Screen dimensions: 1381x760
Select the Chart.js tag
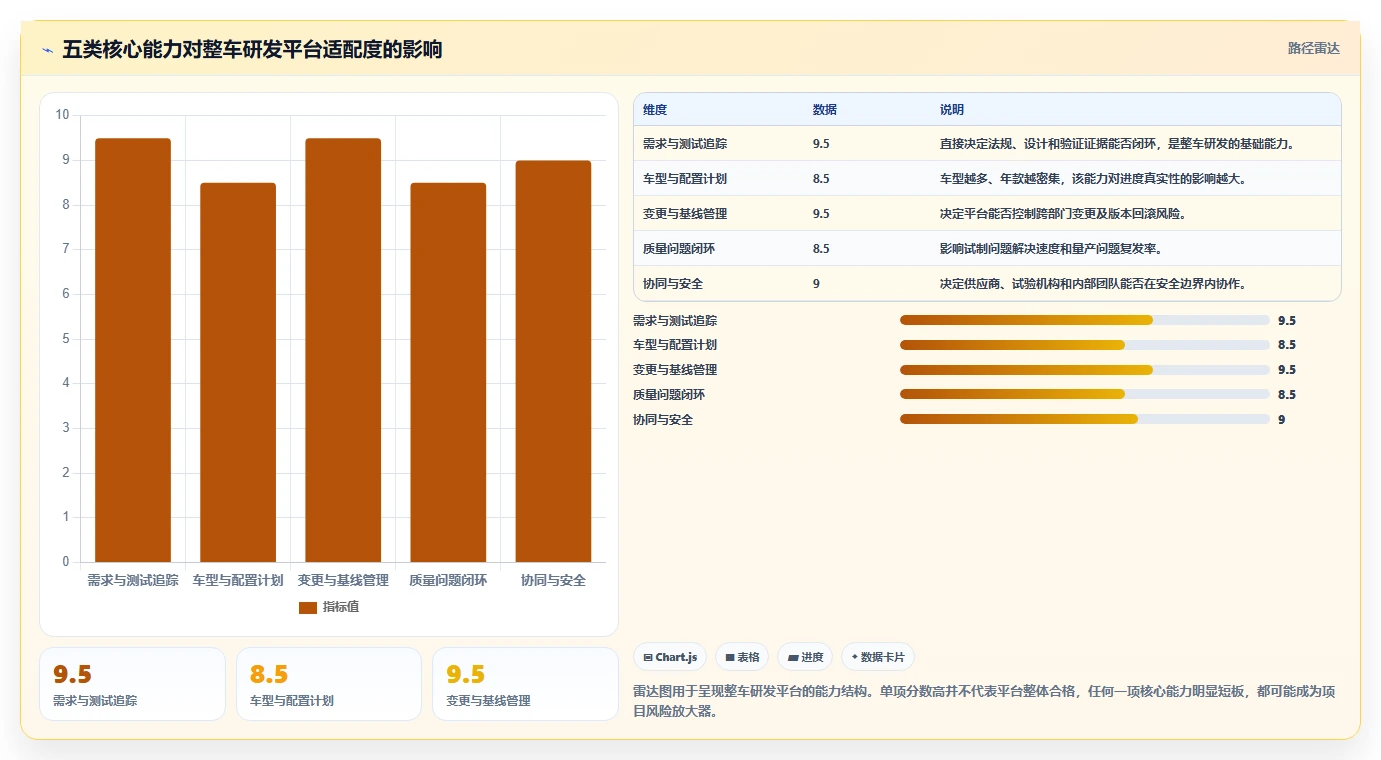(671, 657)
